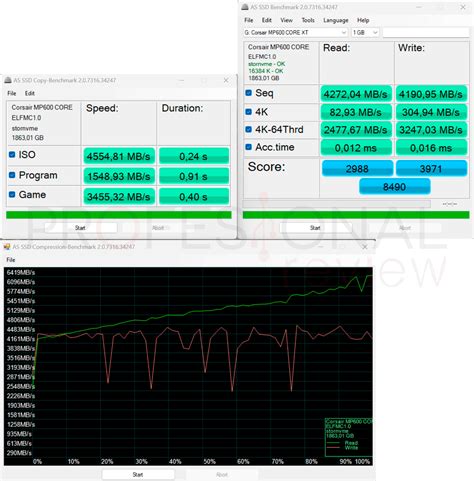The width and height of the screenshot is (474, 481).
Task: Open the View menu
Action: [286, 20]
